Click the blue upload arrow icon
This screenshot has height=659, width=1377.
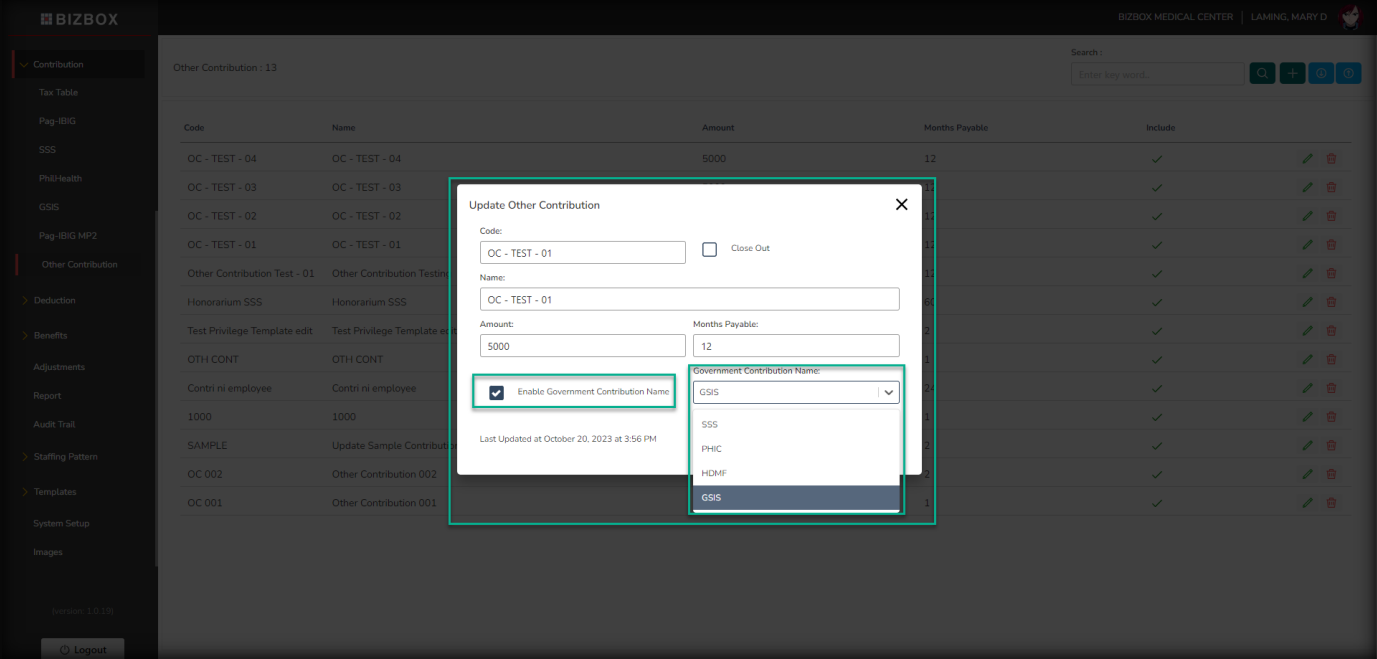[1348, 74]
